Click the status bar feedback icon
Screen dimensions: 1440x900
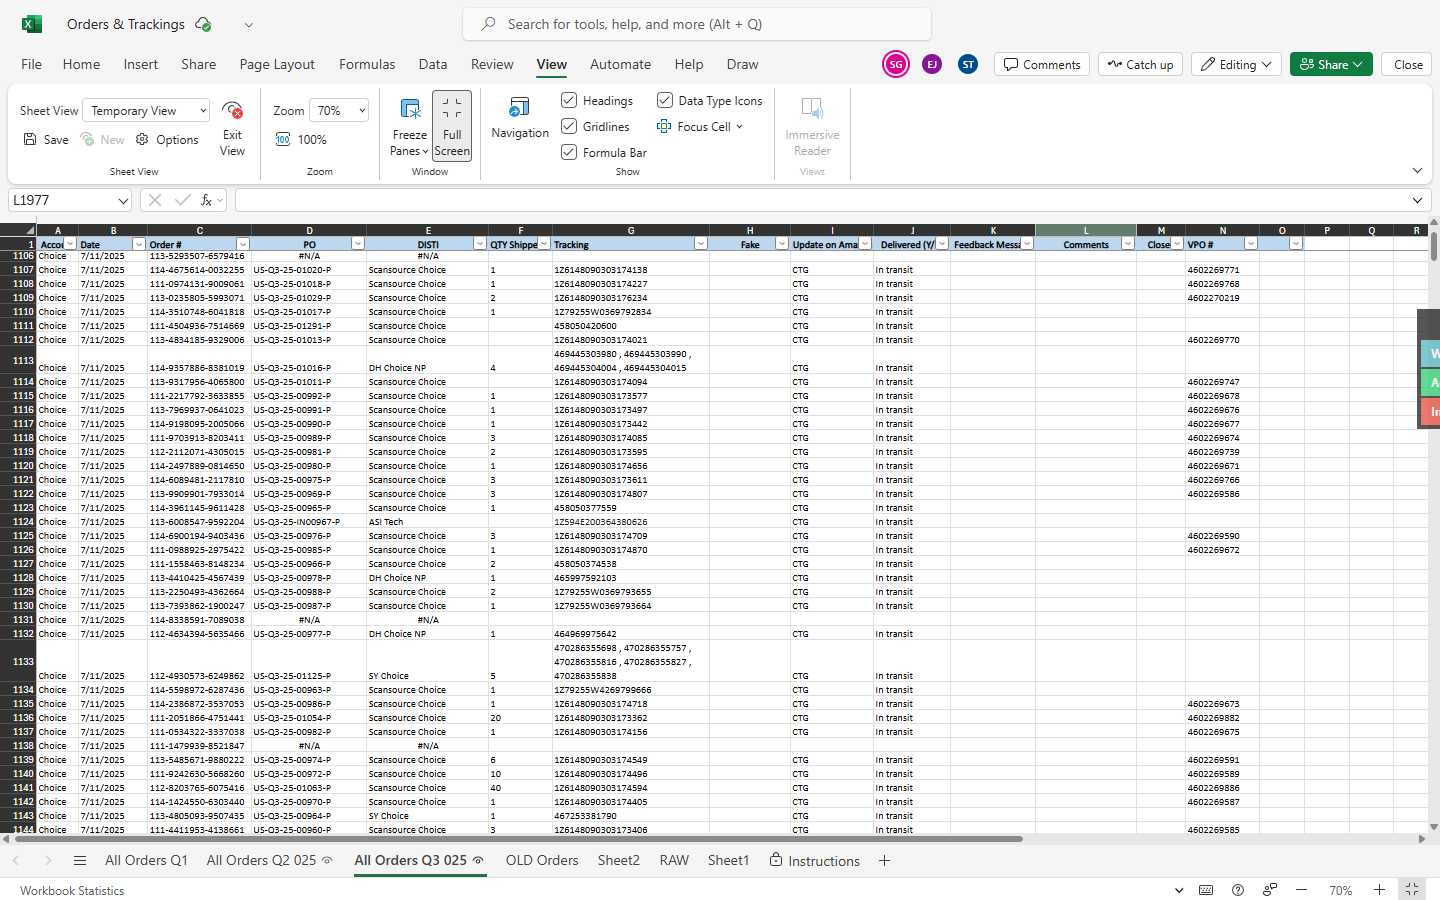point(1270,890)
